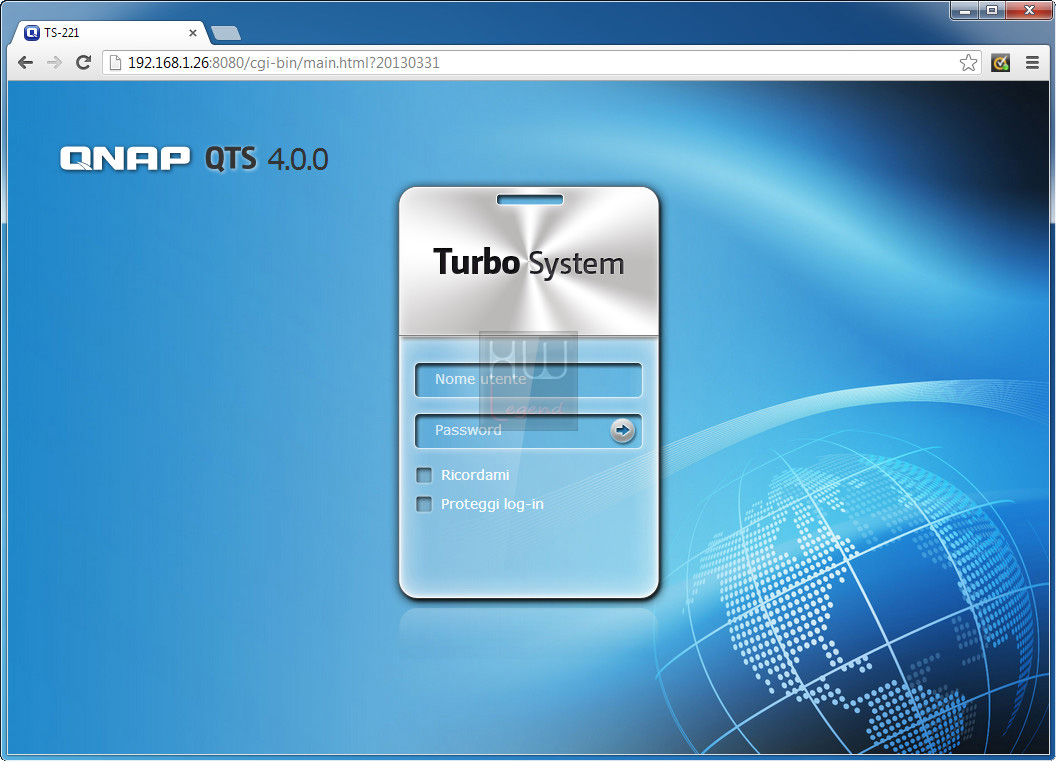The image size is (1057, 762).
Task: Click the page document icon in the address bar
Action: pos(115,63)
